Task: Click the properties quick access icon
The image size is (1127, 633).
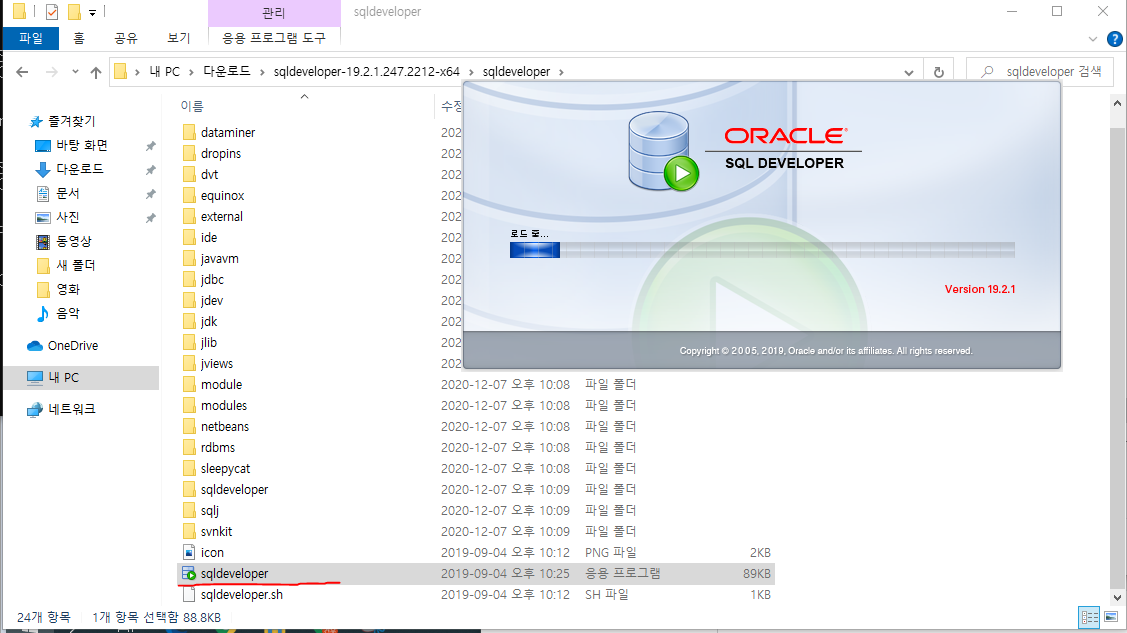Action: pyautogui.click(x=52, y=12)
